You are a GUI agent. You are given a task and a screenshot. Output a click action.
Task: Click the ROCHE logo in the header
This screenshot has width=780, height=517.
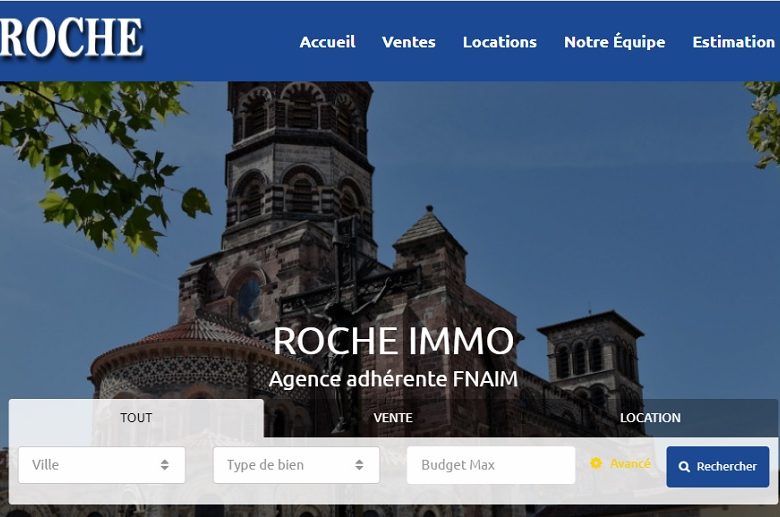[72, 38]
